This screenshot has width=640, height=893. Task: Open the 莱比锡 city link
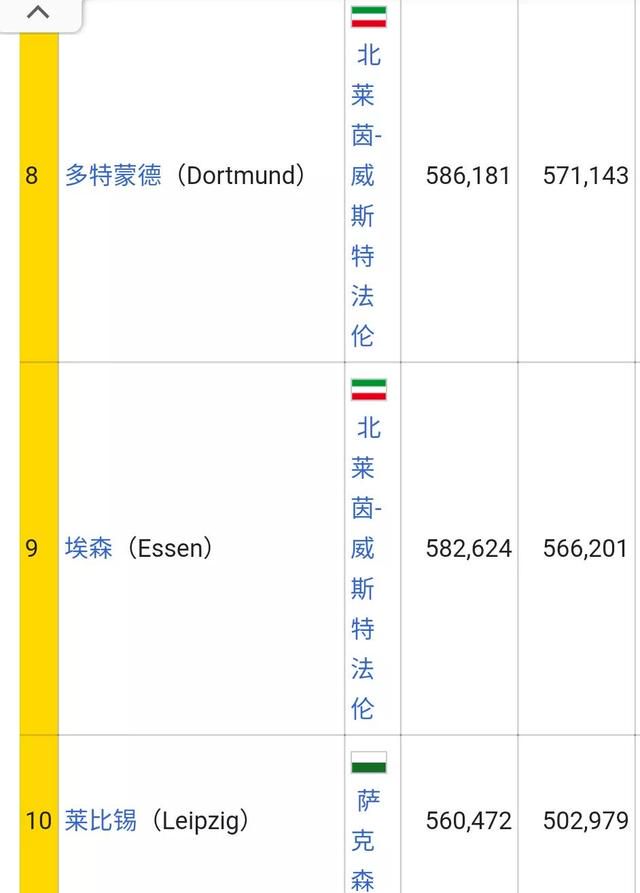coord(101,821)
